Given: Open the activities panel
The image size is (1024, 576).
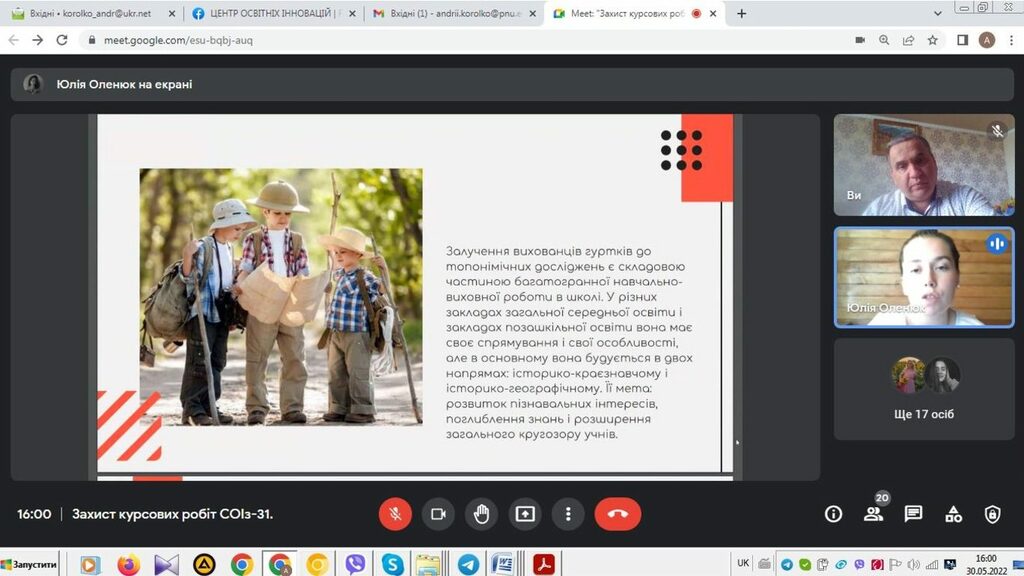Looking at the screenshot, I should click(x=953, y=514).
